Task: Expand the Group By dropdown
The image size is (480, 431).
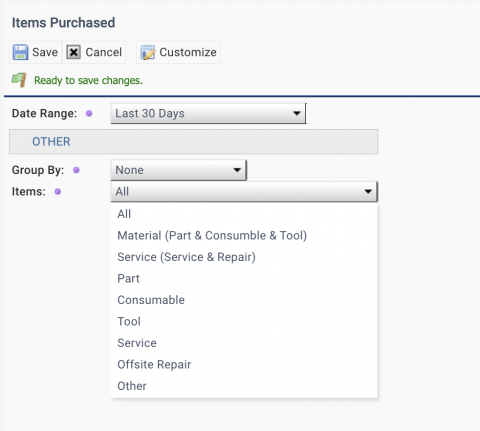Action: 179,170
